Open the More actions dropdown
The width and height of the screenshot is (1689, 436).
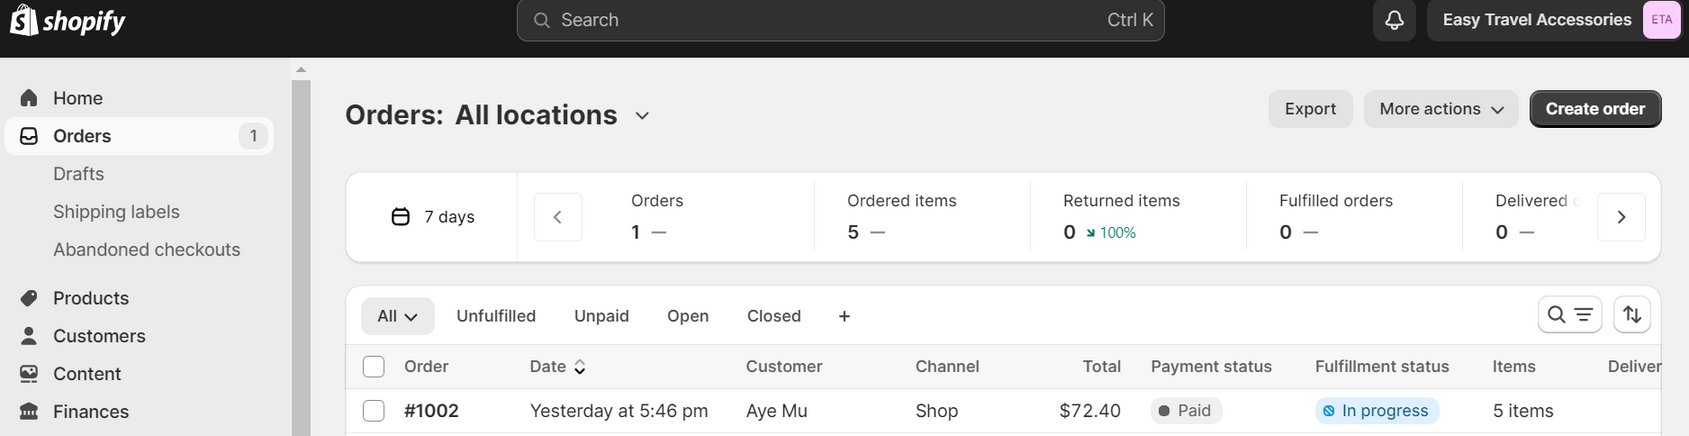[1440, 109]
